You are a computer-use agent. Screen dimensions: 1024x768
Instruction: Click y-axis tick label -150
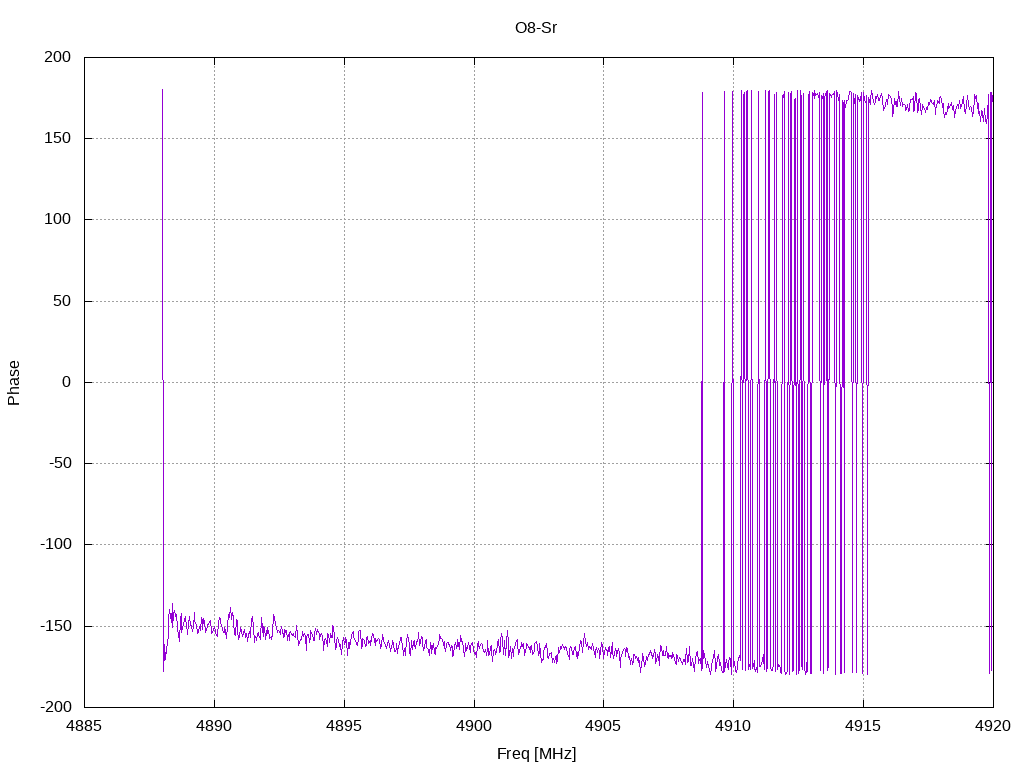click(56, 626)
